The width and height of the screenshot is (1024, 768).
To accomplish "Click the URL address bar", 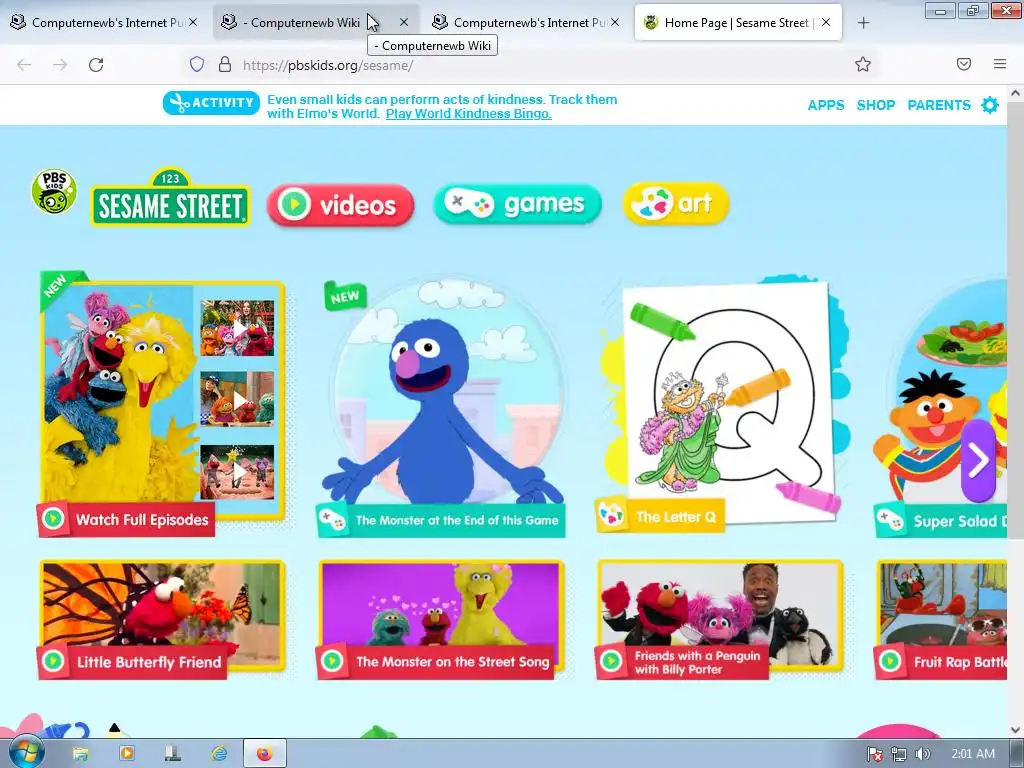I will coord(536,65).
